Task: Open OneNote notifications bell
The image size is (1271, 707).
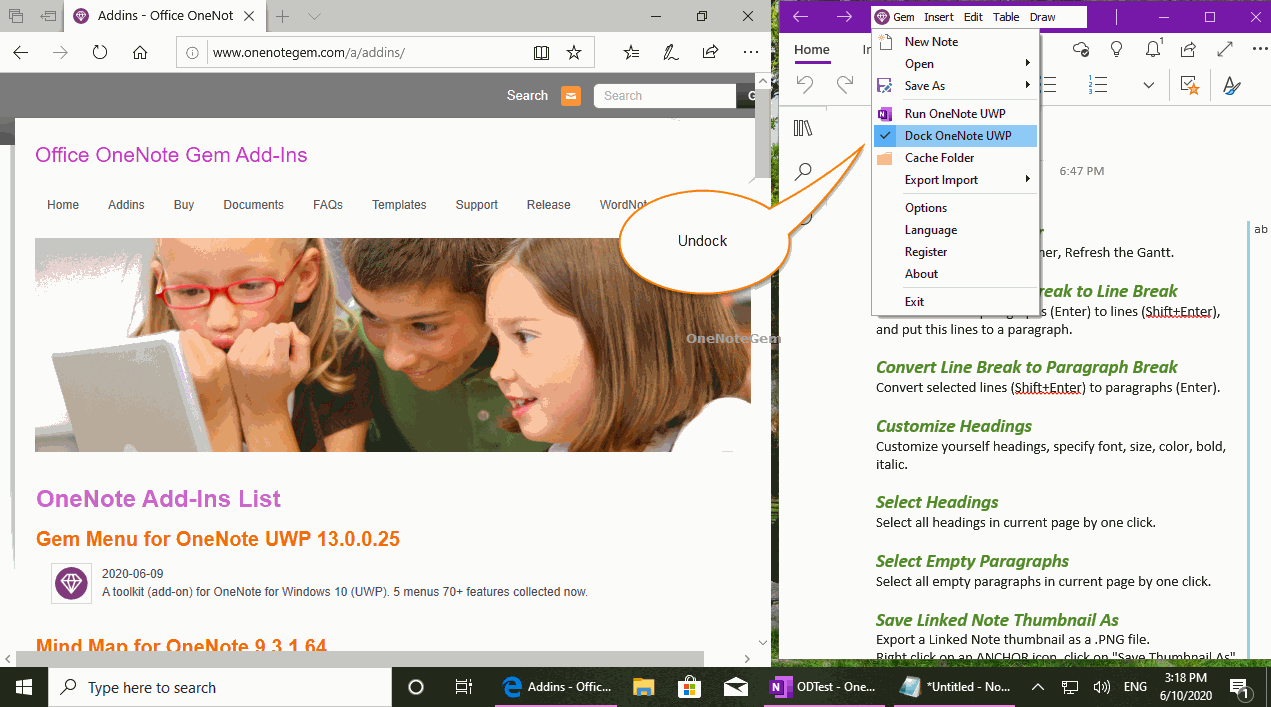Action: [x=1153, y=49]
